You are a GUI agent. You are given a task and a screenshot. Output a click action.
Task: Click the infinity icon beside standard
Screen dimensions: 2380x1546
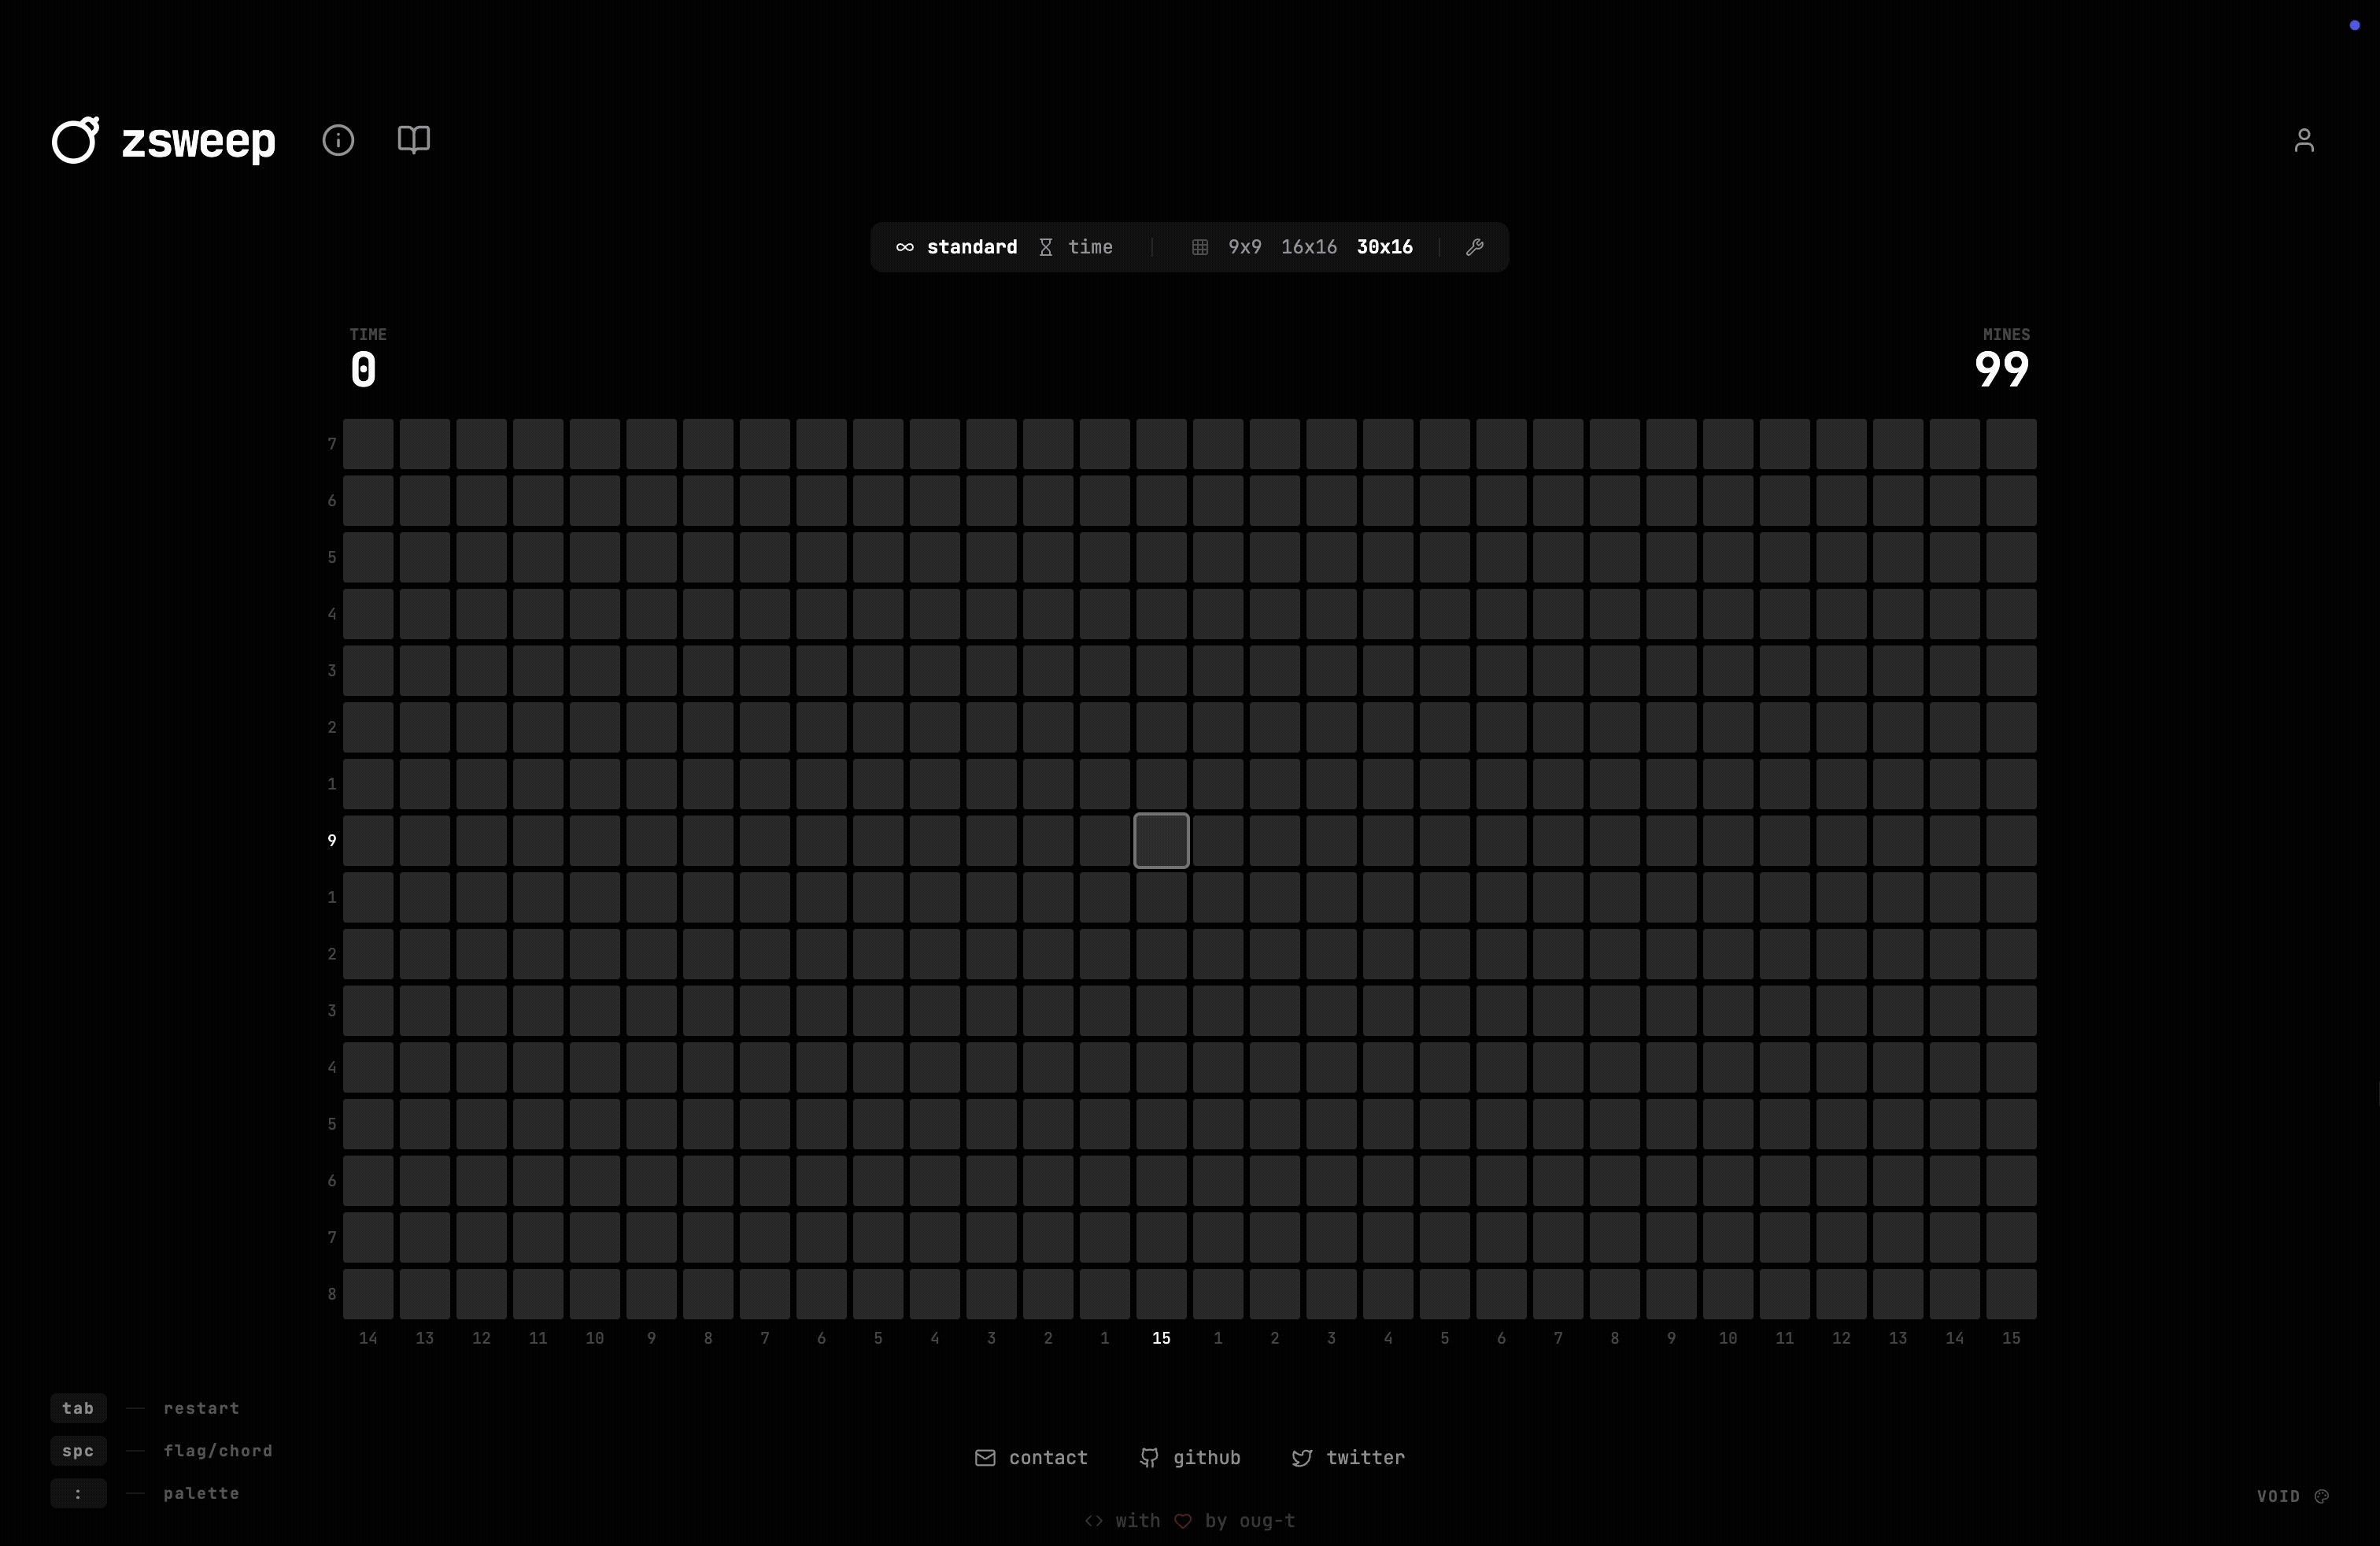[x=905, y=247]
